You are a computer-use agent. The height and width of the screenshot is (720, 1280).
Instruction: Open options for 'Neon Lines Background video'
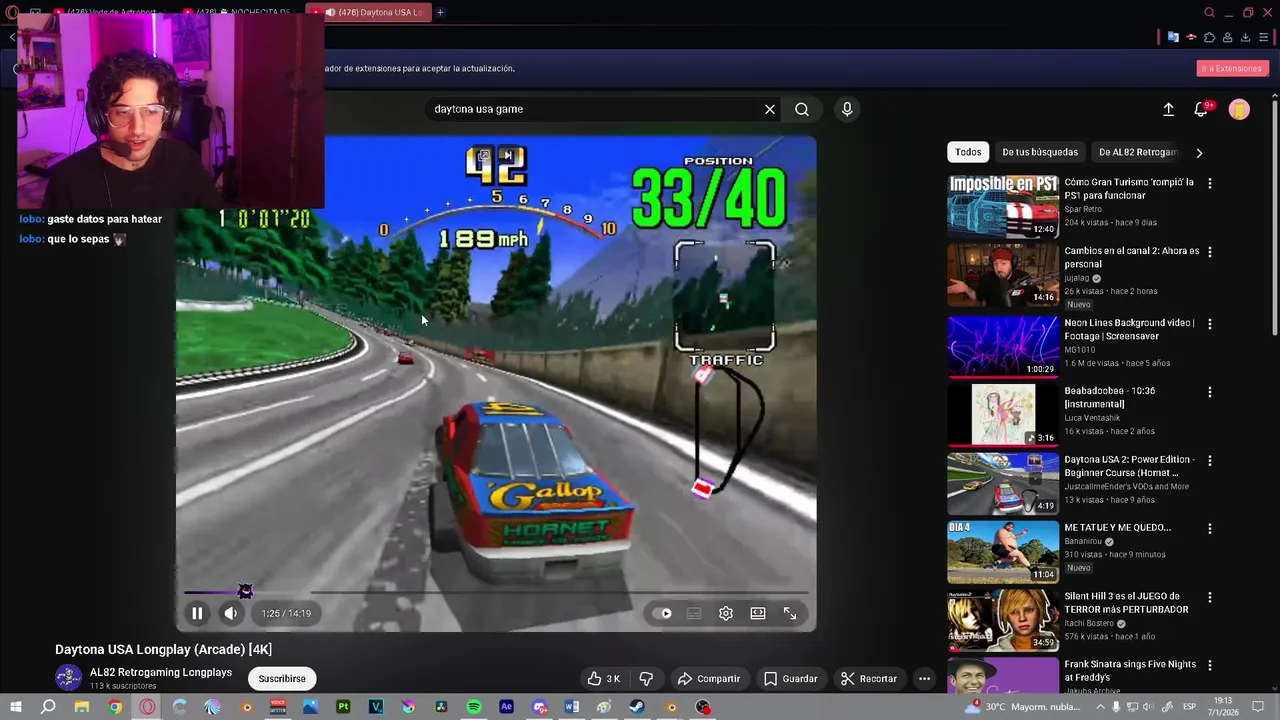tap(1210, 324)
